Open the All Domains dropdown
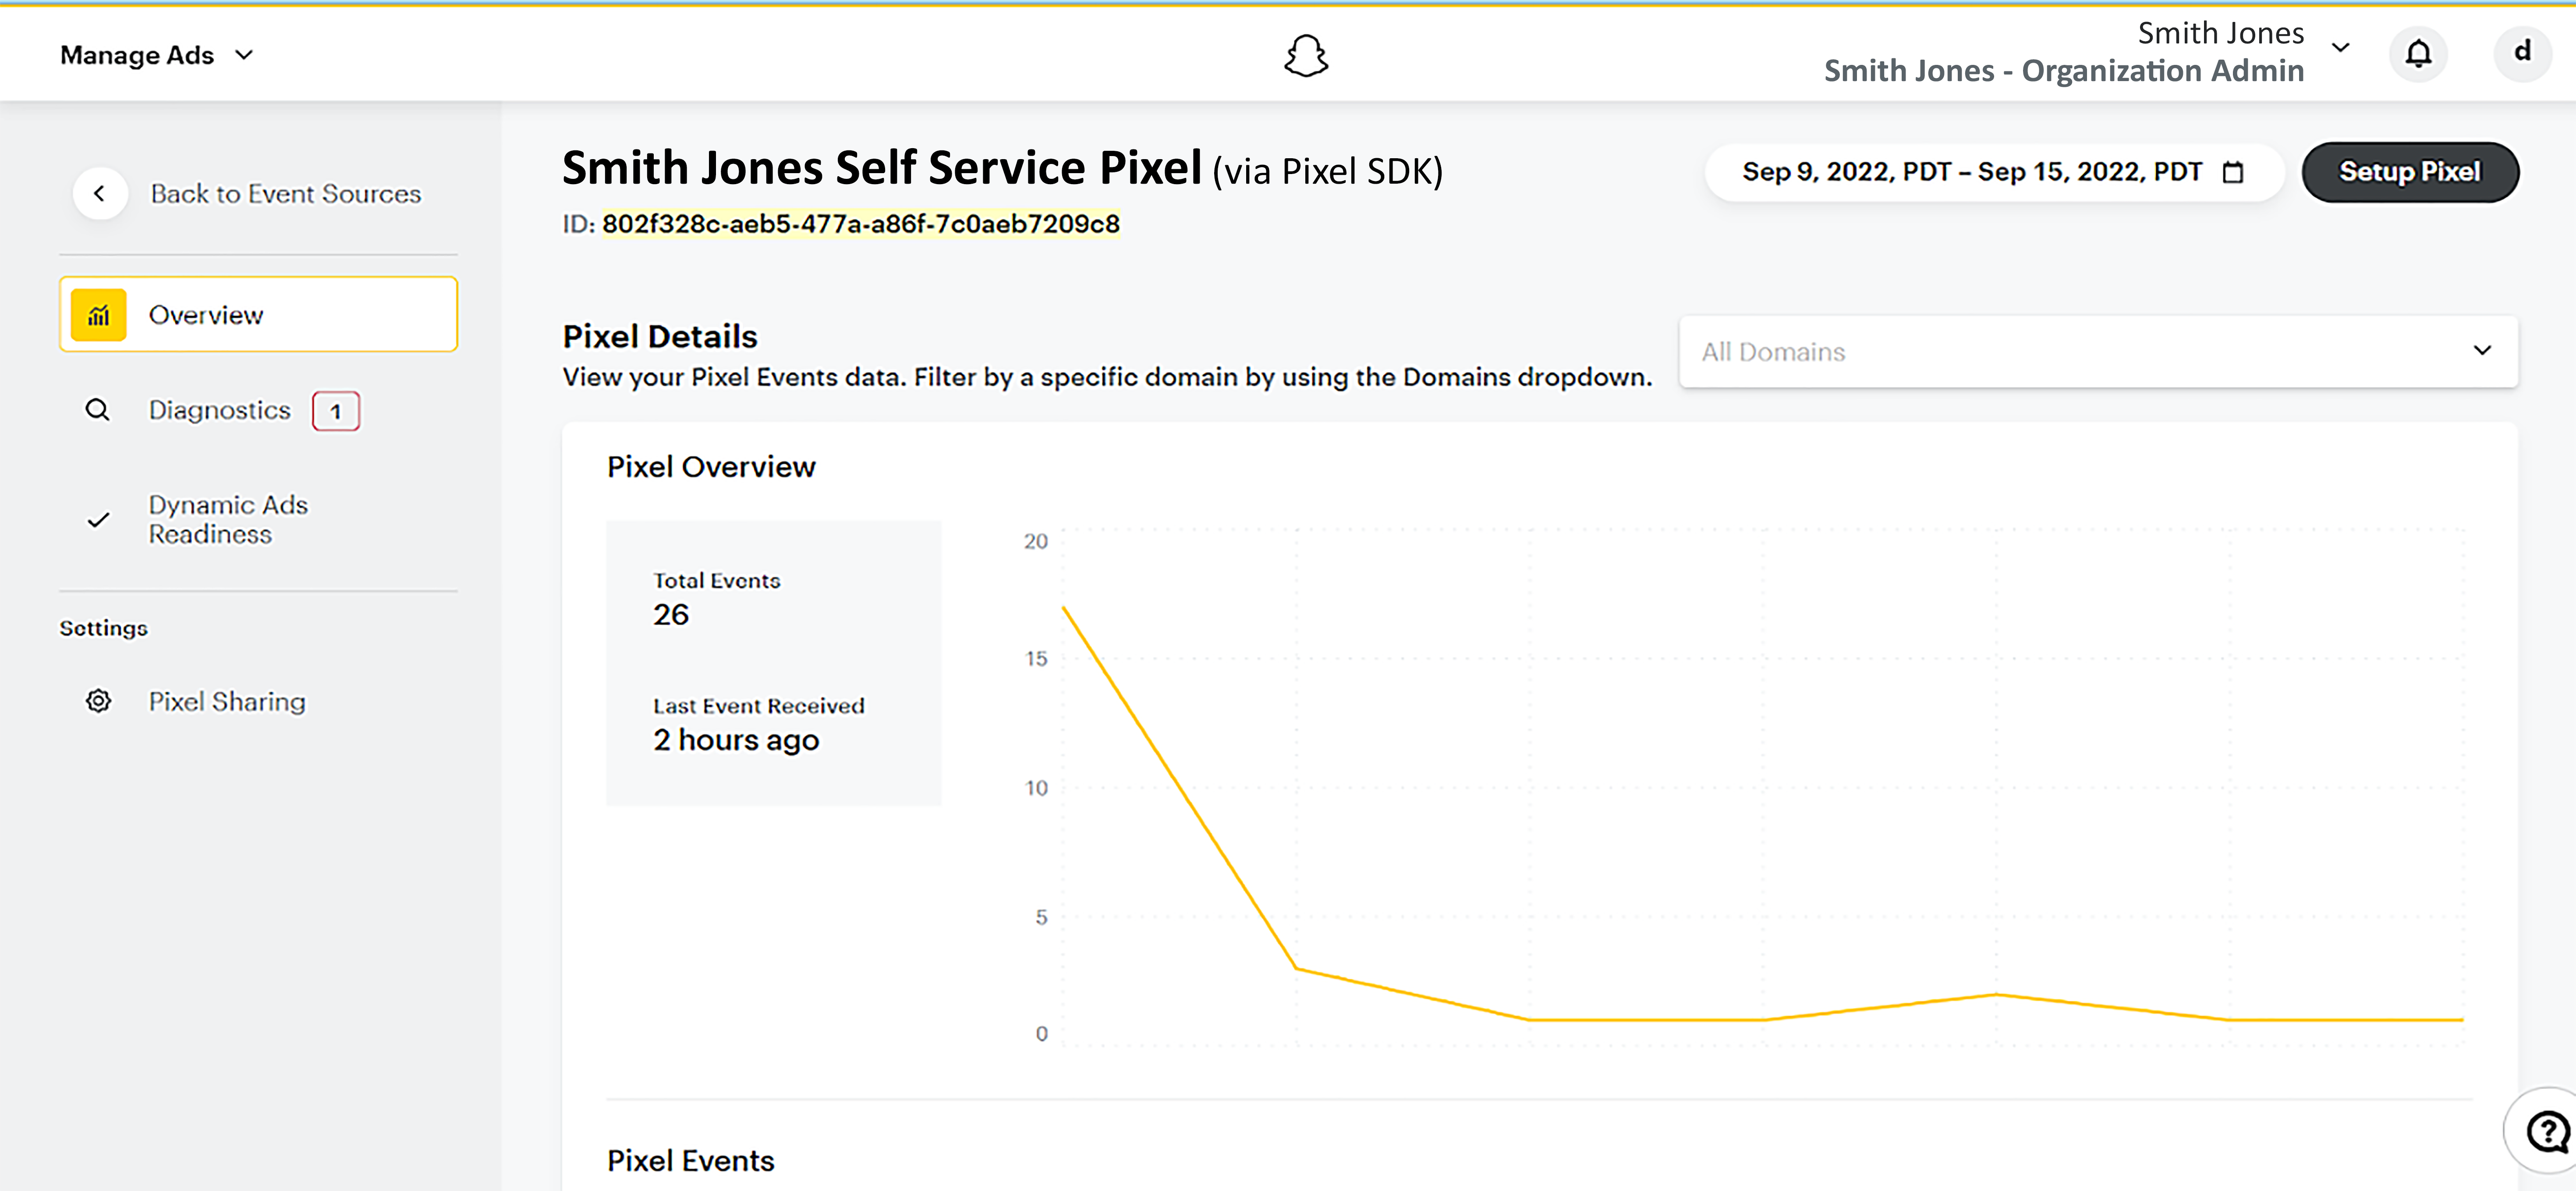This screenshot has width=2576, height=1191. (2098, 351)
